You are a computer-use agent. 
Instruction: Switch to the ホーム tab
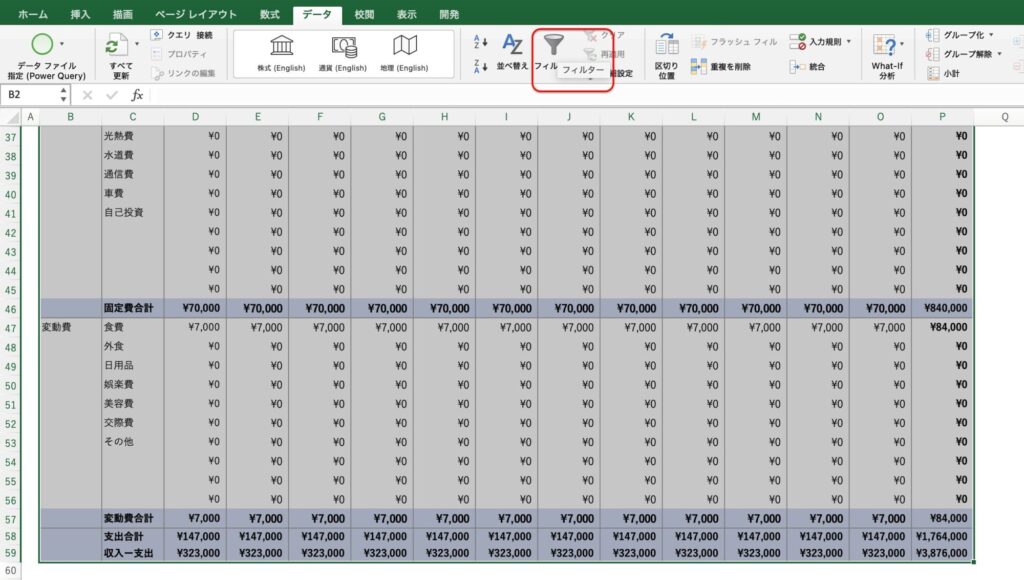click(33, 15)
